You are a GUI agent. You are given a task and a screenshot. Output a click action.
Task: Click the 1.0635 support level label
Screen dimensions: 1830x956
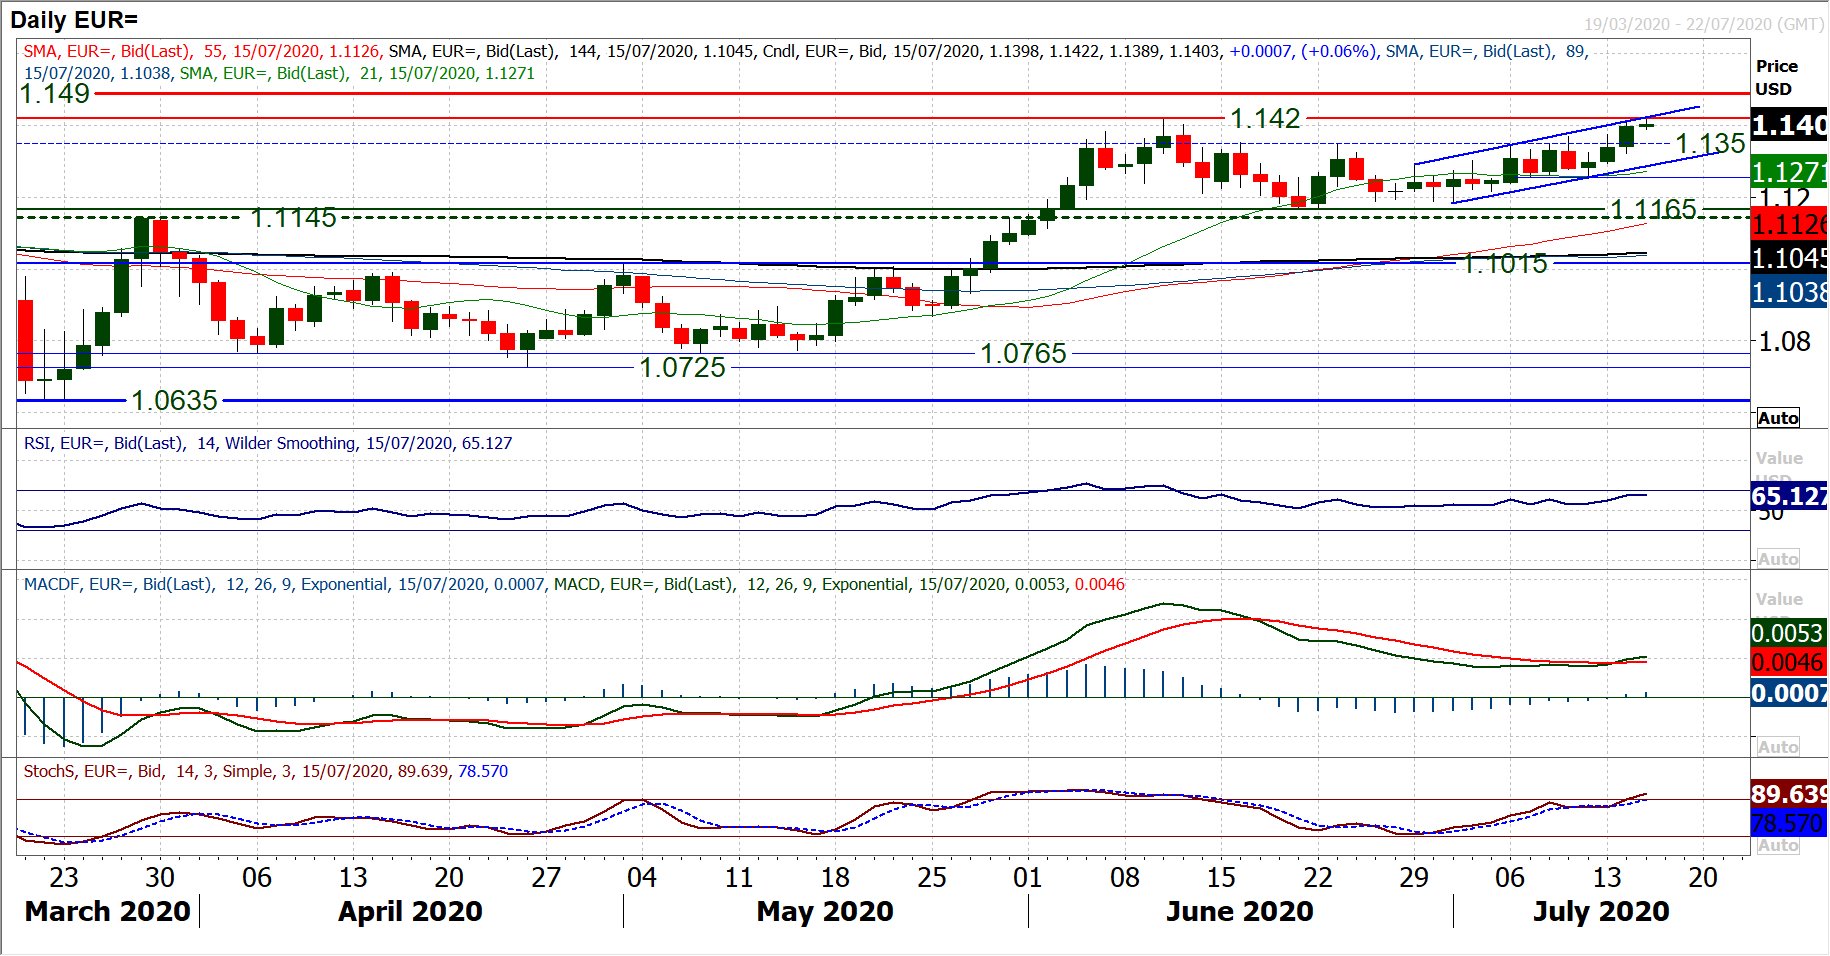tap(175, 401)
